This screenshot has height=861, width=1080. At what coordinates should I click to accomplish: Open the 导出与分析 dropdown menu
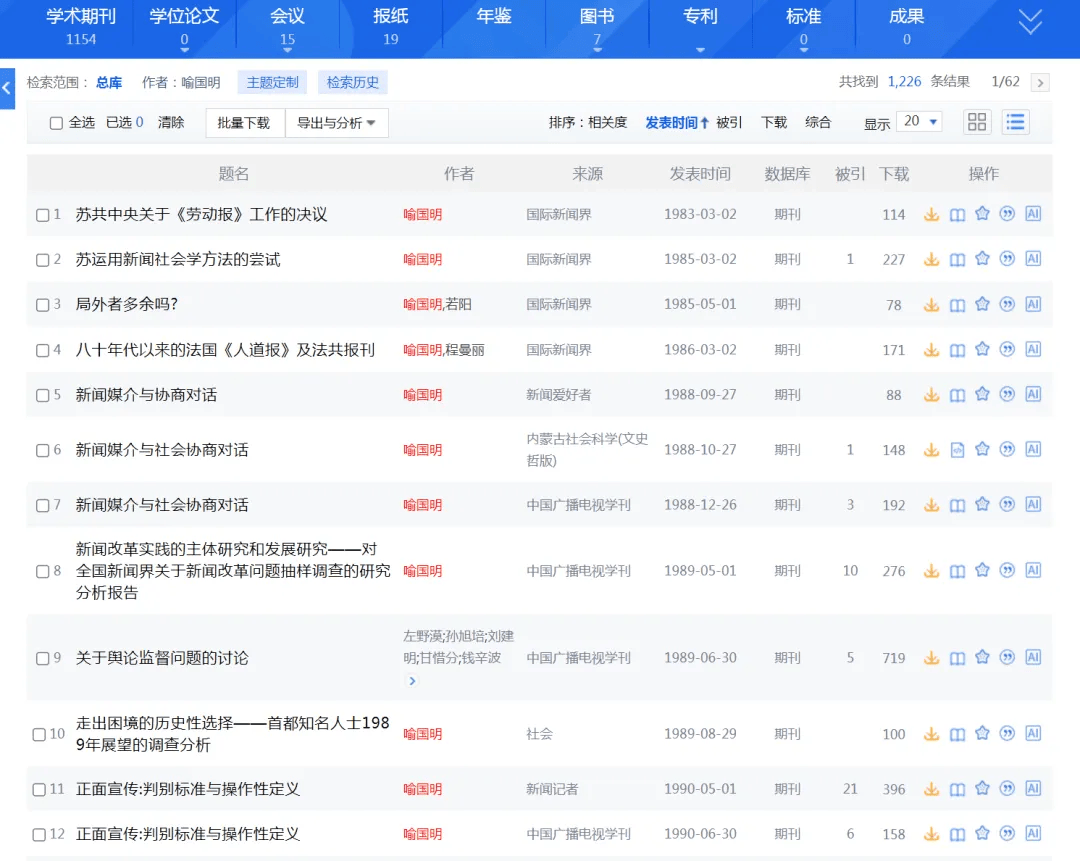coord(336,123)
